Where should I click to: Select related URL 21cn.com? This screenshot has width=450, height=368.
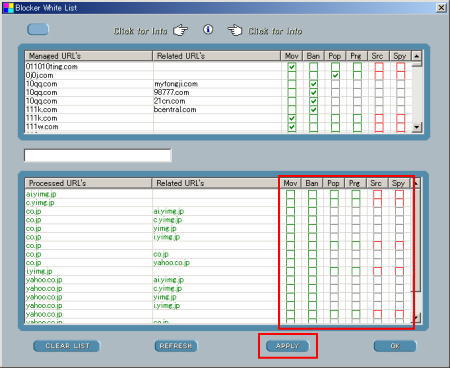169,101
